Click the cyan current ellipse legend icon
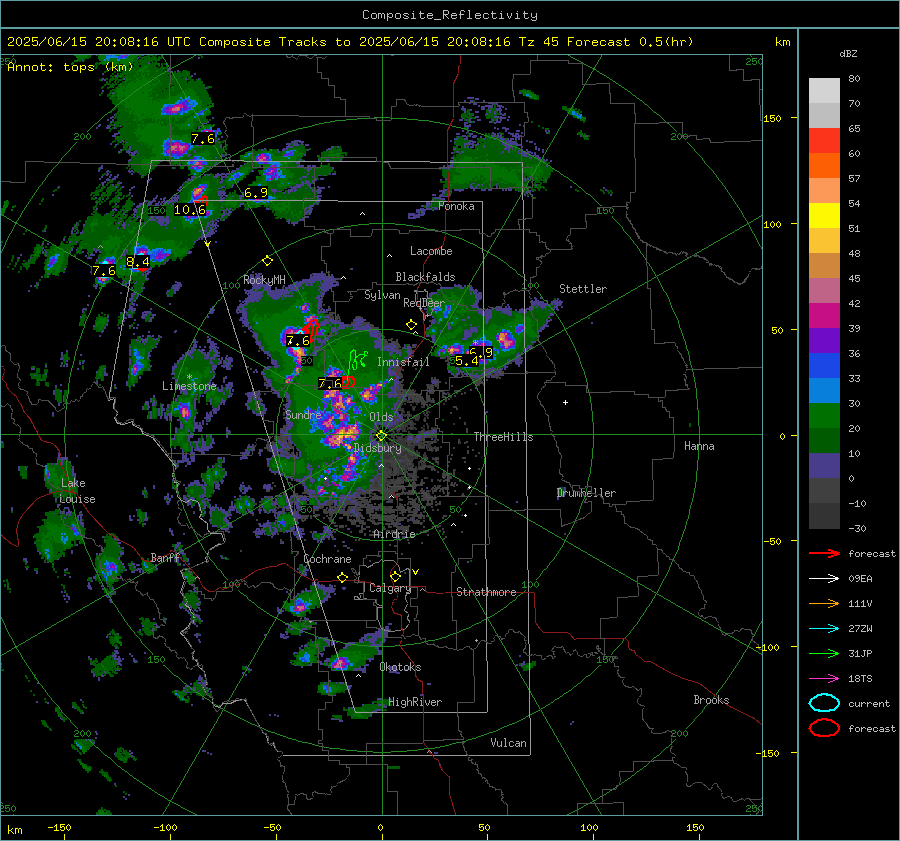 click(x=824, y=703)
